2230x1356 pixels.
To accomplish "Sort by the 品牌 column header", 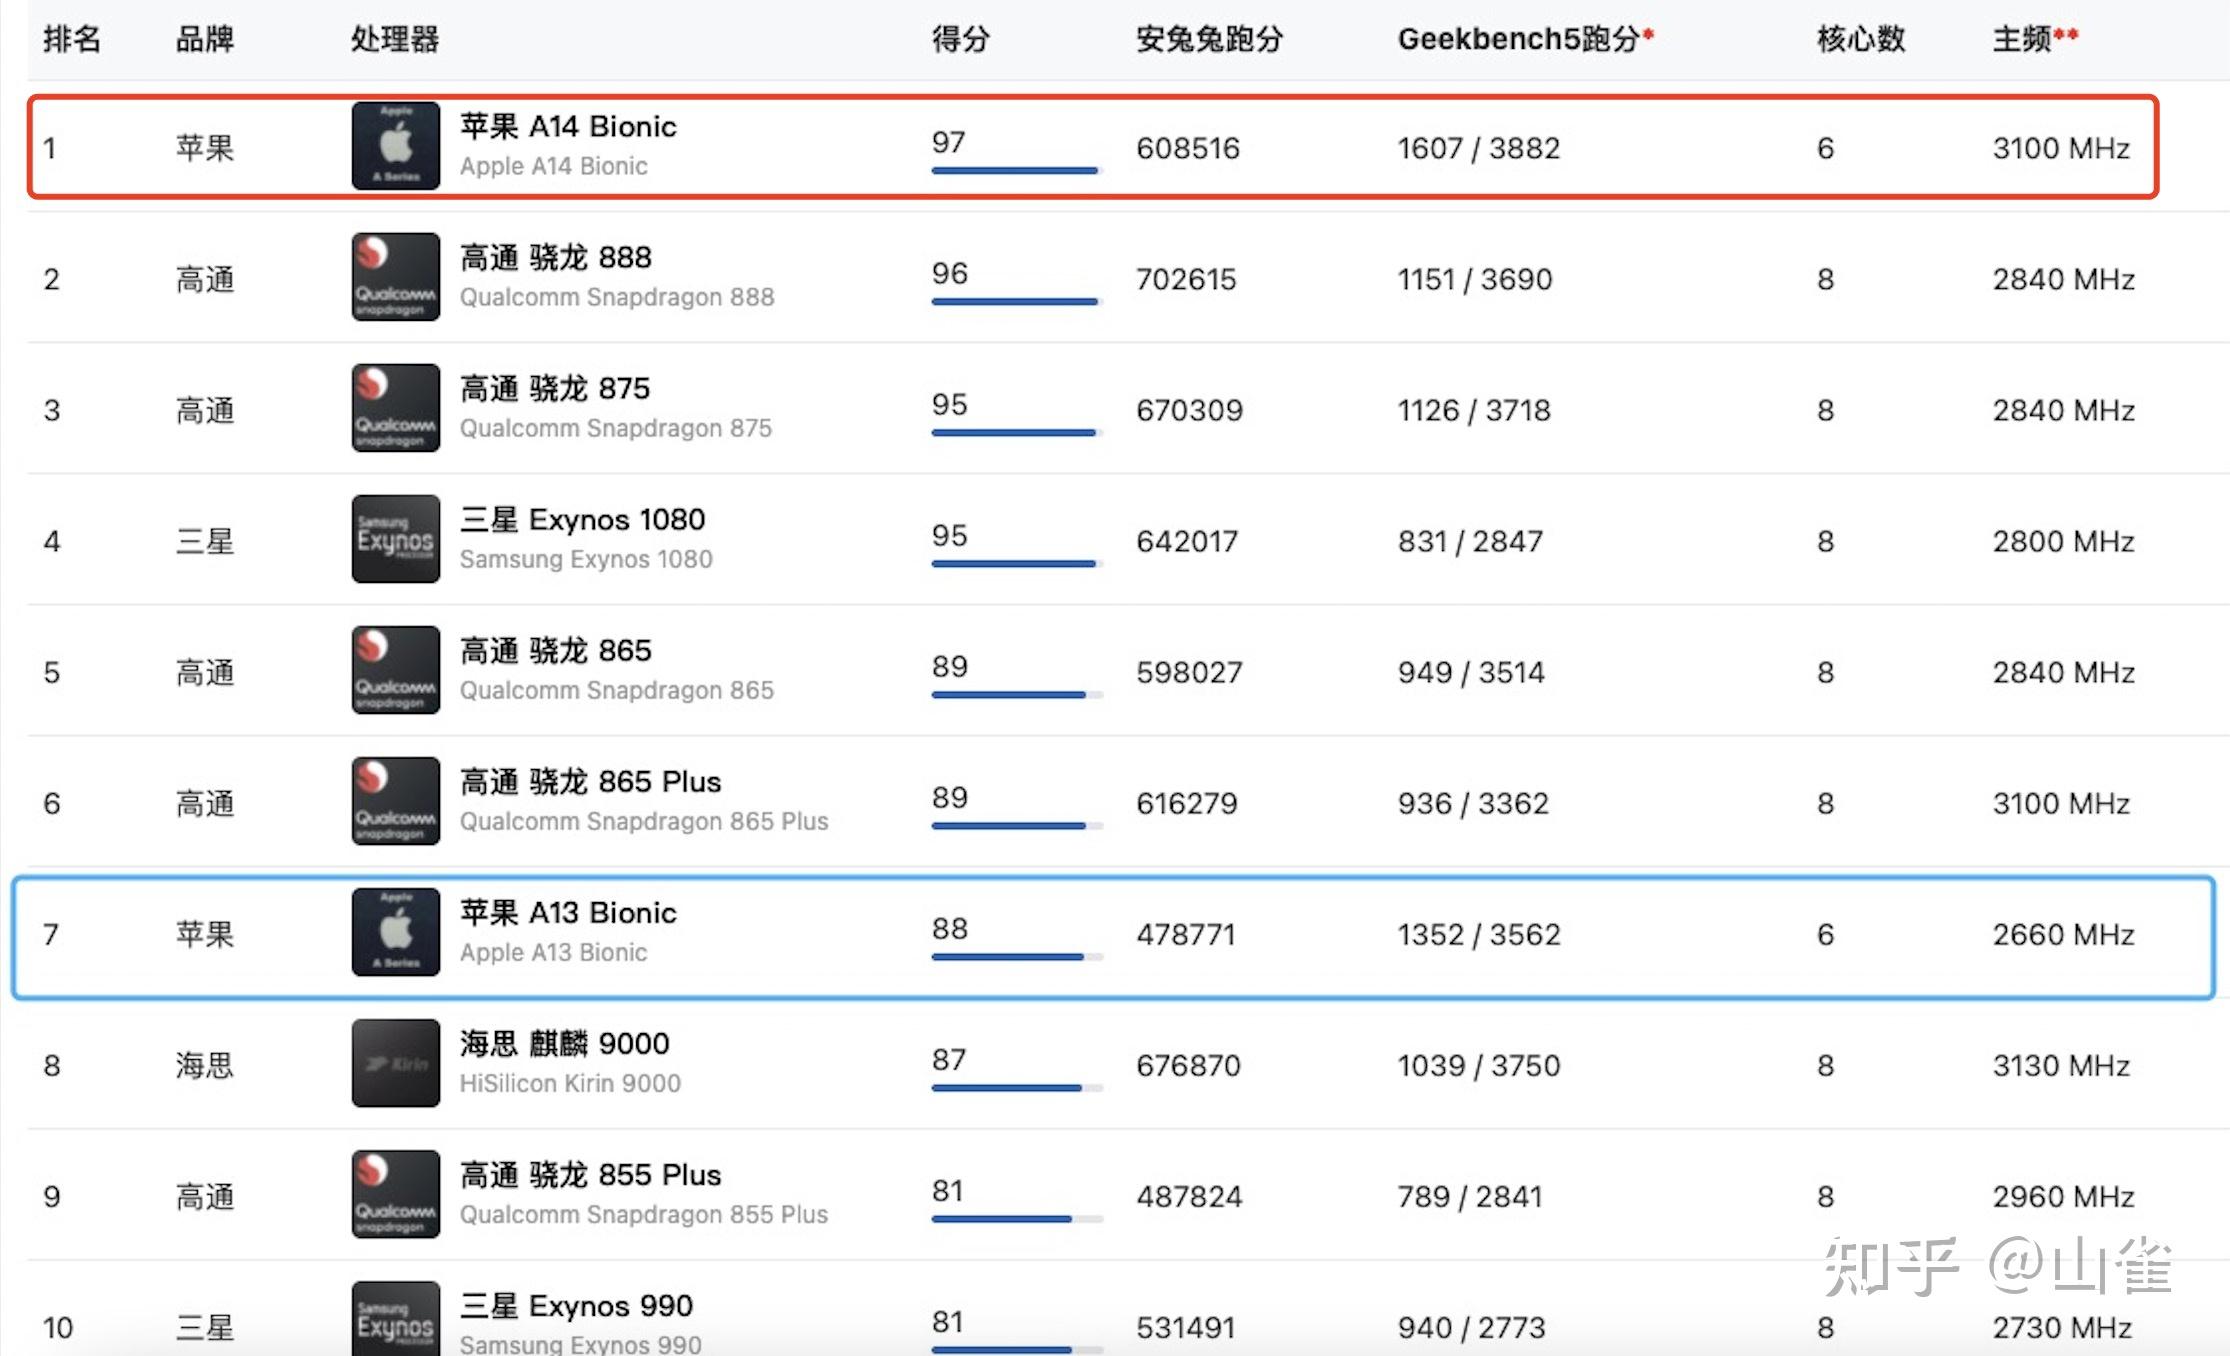I will click(205, 39).
